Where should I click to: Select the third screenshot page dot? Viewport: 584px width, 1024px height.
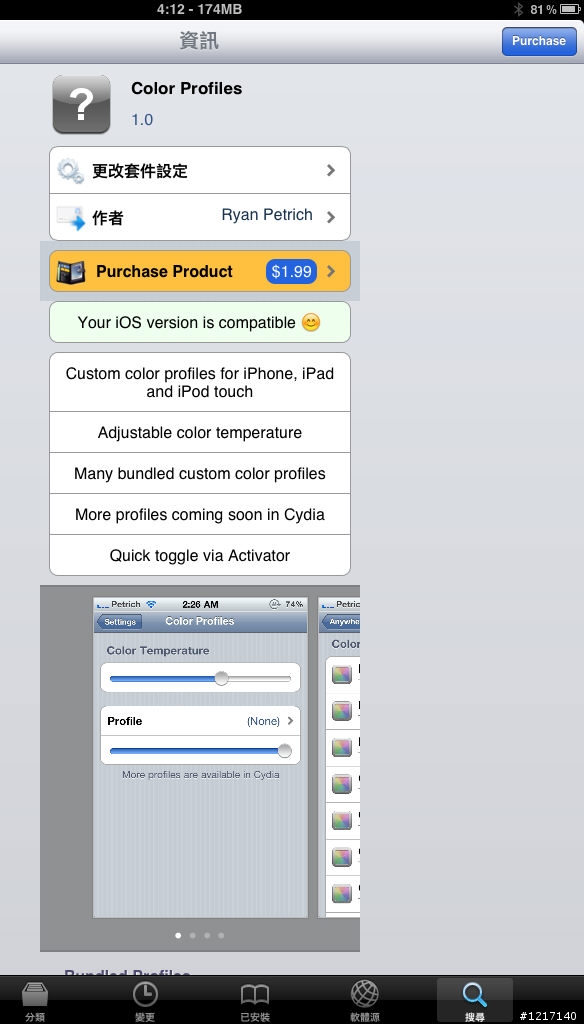(207, 935)
